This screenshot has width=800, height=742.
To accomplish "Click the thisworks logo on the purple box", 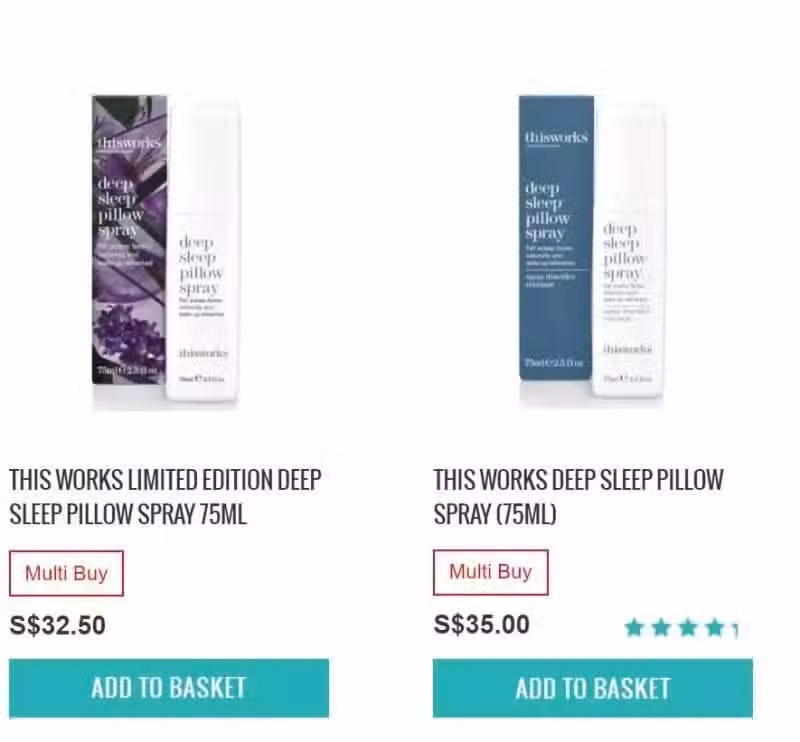I will [129, 143].
